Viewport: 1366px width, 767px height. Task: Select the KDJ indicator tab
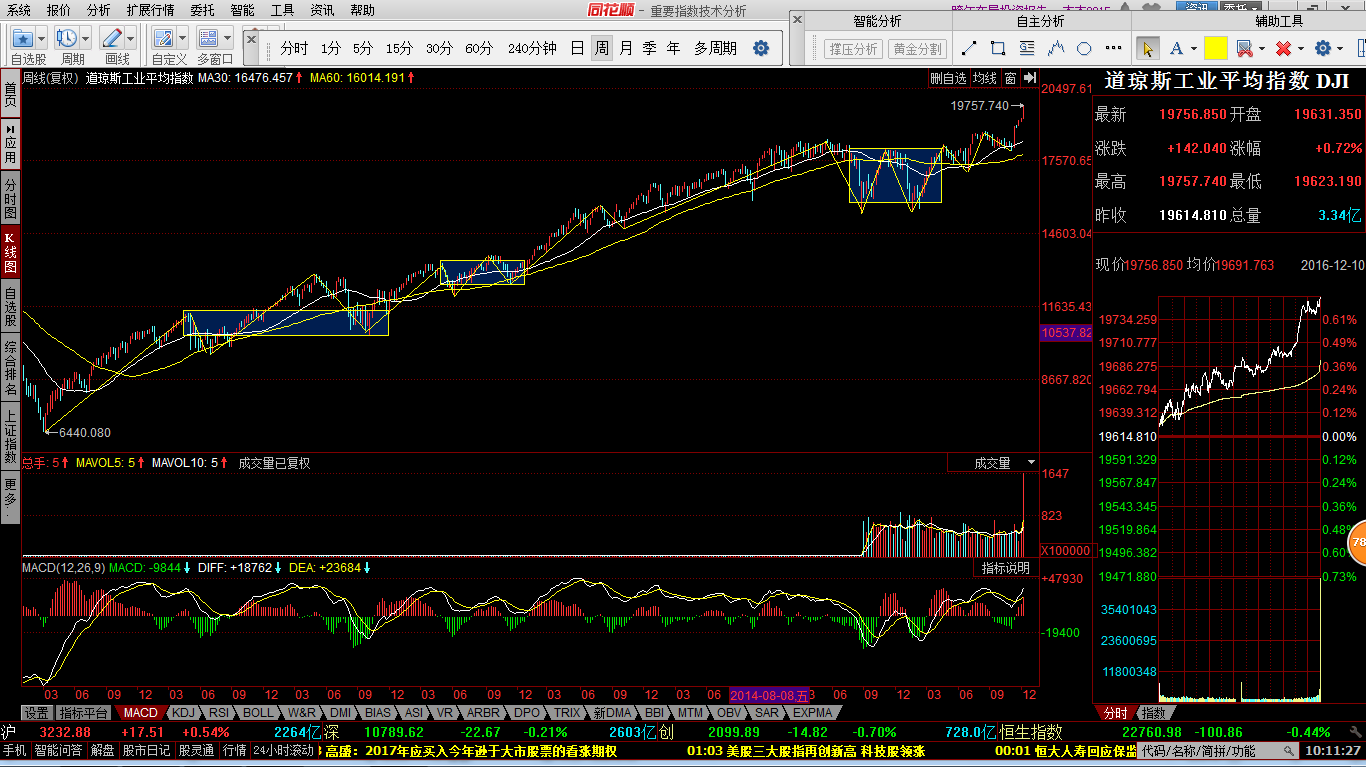(x=183, y=713)
